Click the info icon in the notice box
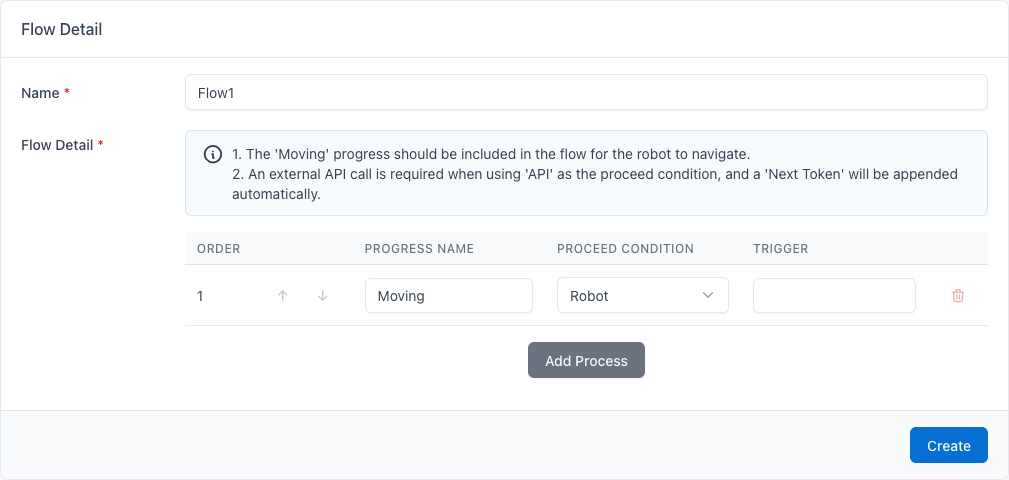 (x=213, y=154)
